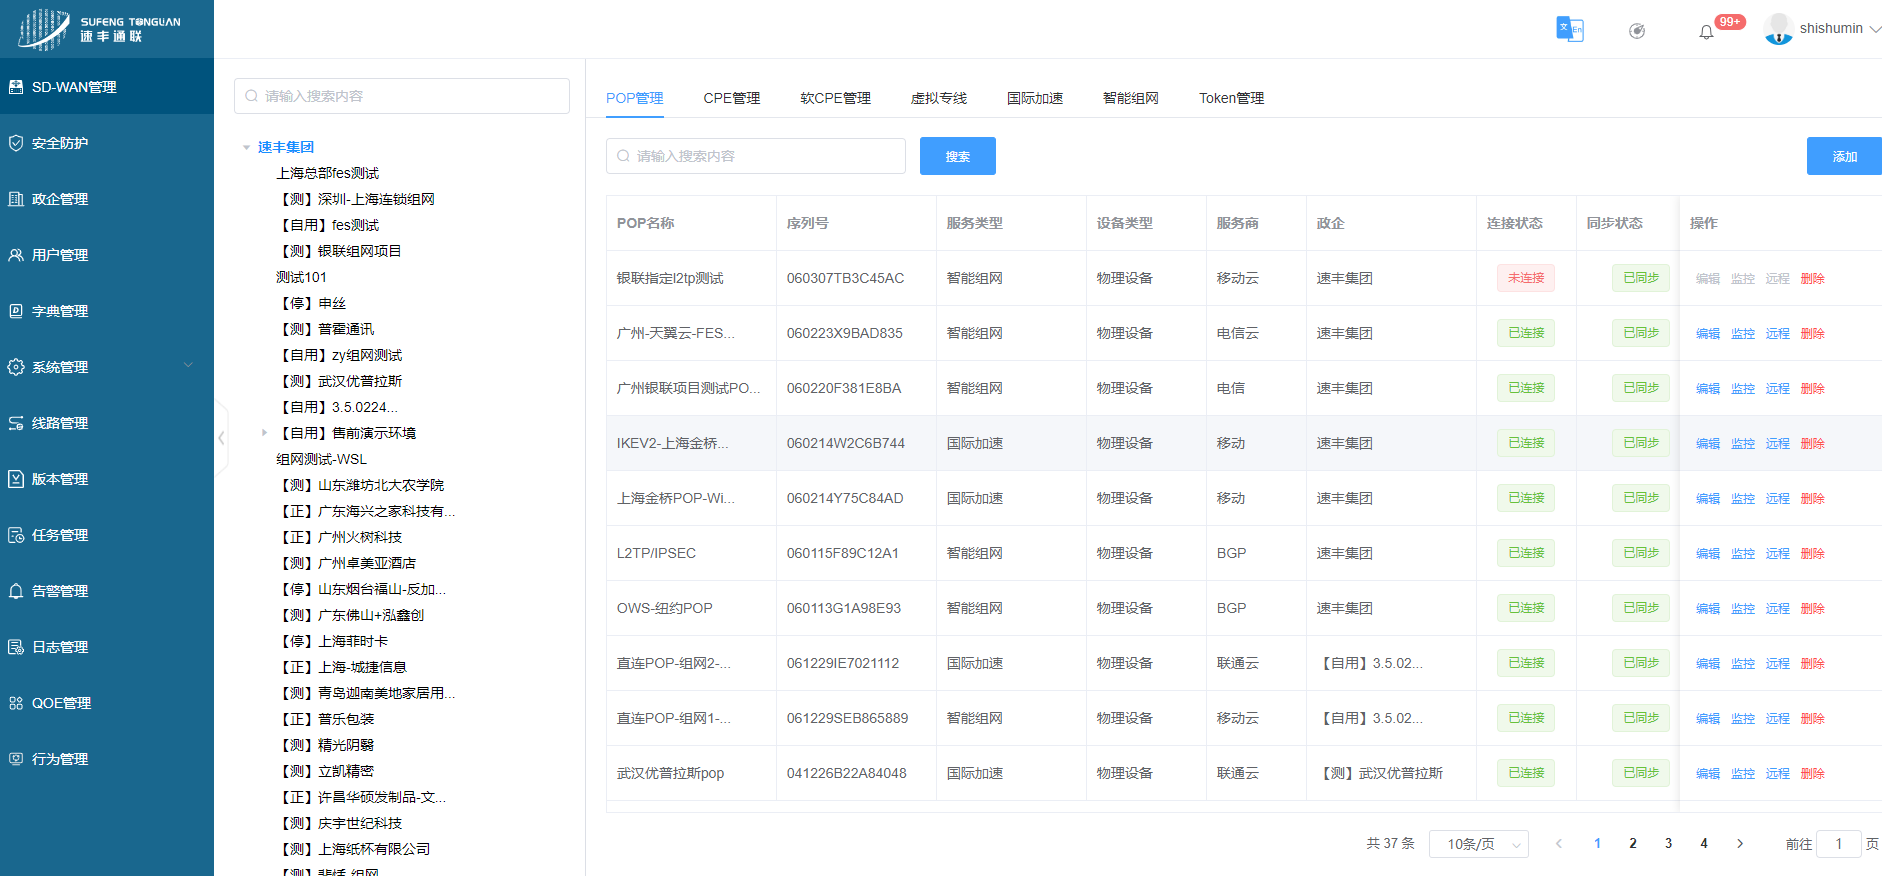
Task: Click the Sufeng Tonguan logo
Action: 100,29
